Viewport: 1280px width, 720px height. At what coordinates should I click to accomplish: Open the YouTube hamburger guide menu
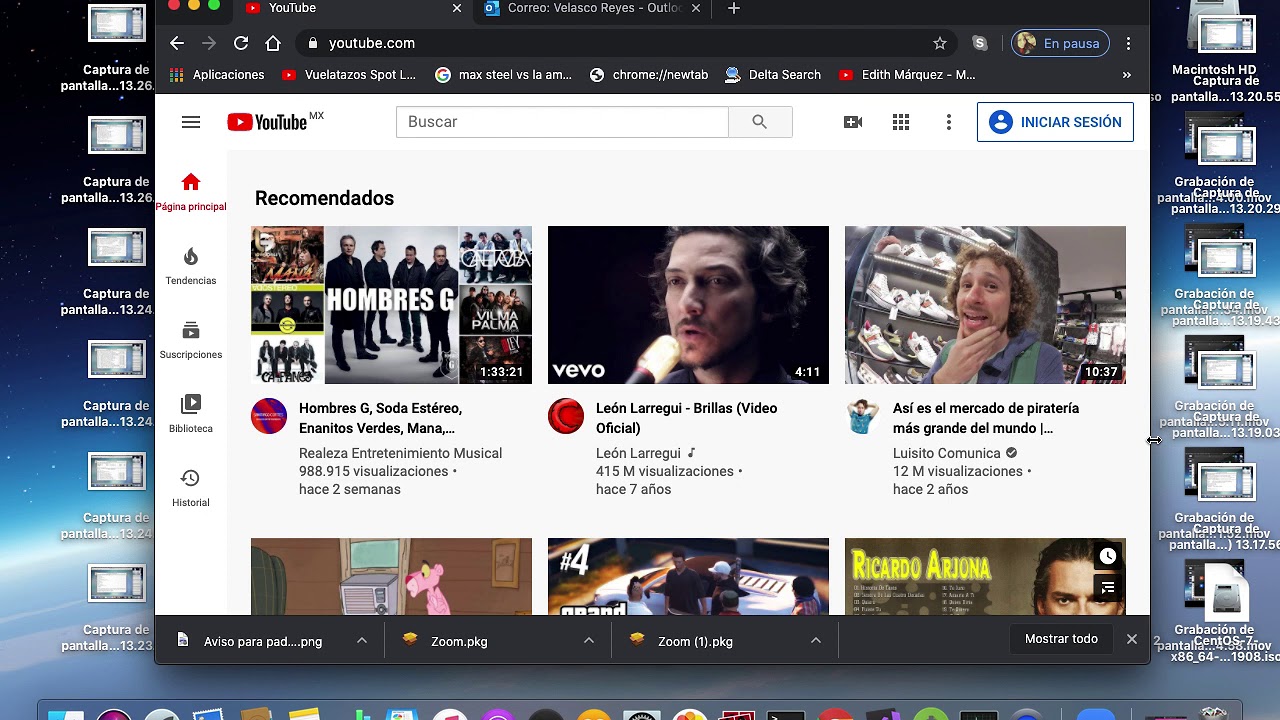[191, 122]
